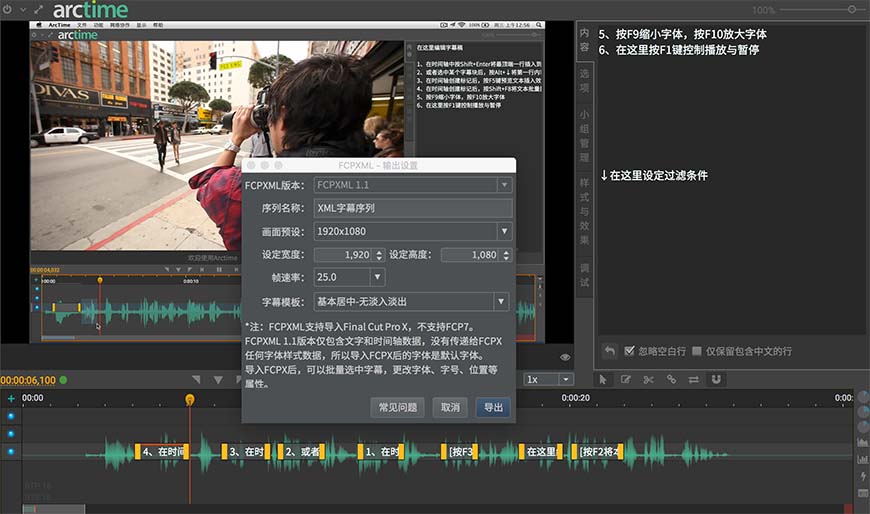Select the subtitle block '1、在时'
The image size is (870, 514).
381,451
